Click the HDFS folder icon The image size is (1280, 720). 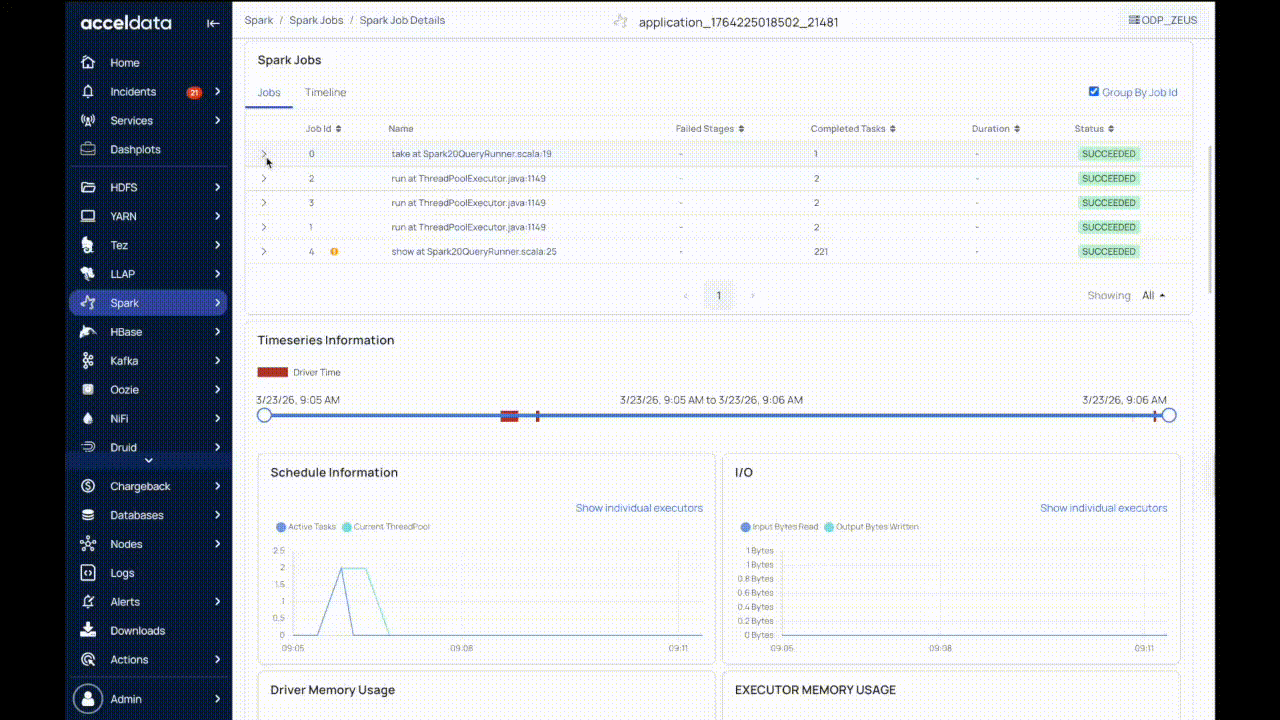tap(88, 187)
